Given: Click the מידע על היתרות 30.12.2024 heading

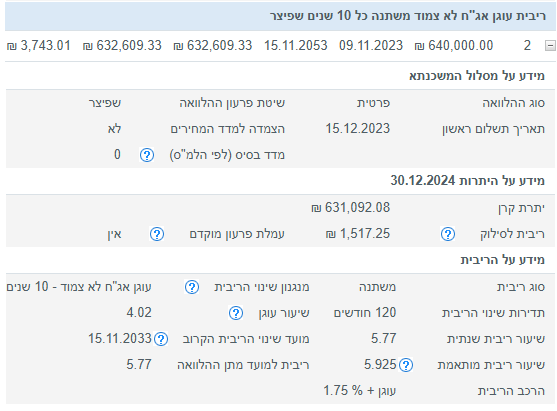Looking at the screenshot, I should (467, 180).
